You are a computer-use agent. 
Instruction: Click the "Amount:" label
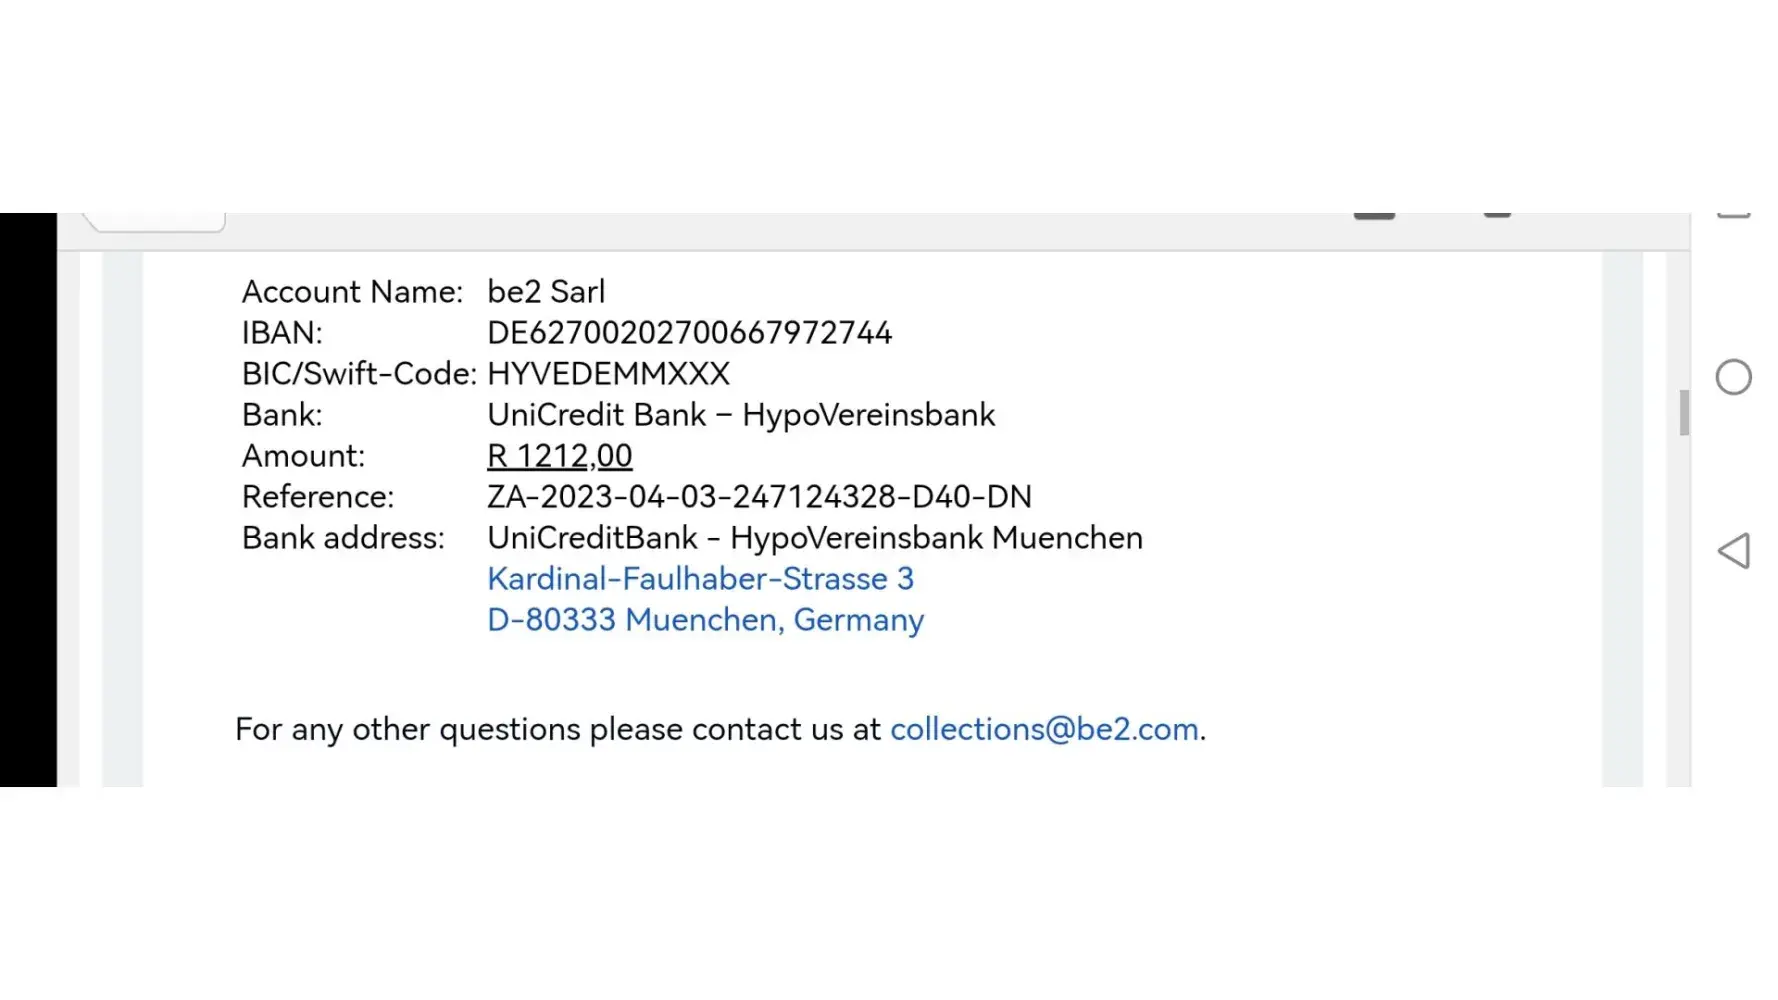303,456
